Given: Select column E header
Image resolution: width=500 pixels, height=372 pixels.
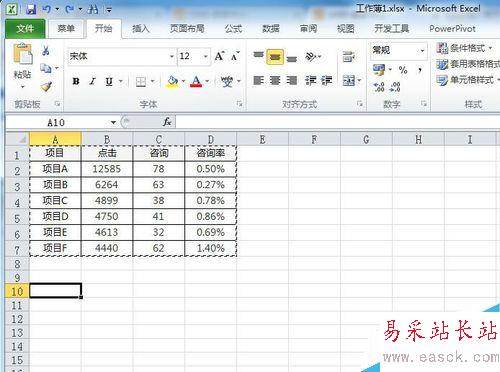Looking at the screenshot, I should (x=262, y=139).
